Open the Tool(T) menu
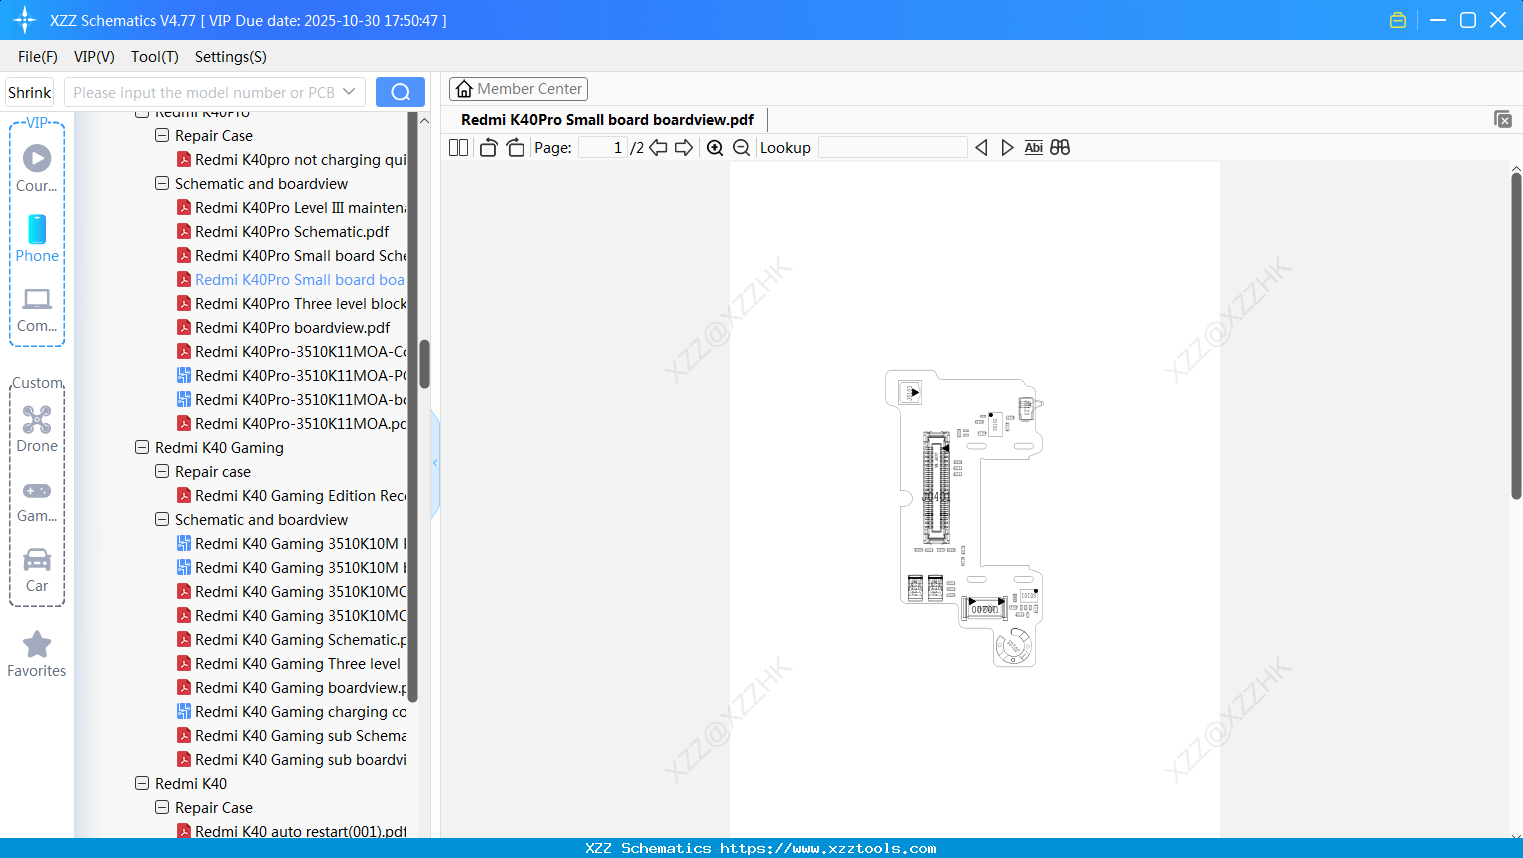Screen dimensions: 1523x858 pyautogui.click(x=155, y=57)
